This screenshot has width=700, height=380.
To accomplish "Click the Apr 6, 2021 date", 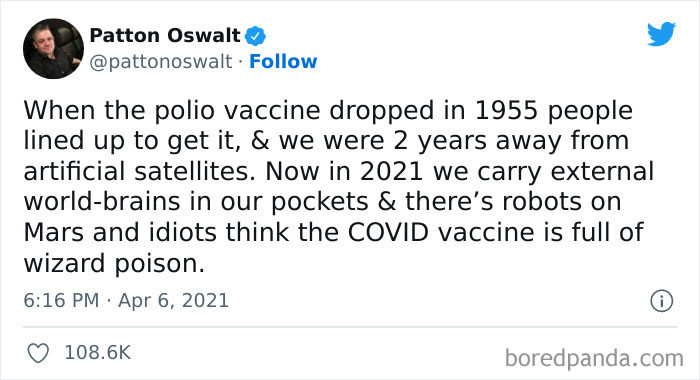I will coord(173,301).
